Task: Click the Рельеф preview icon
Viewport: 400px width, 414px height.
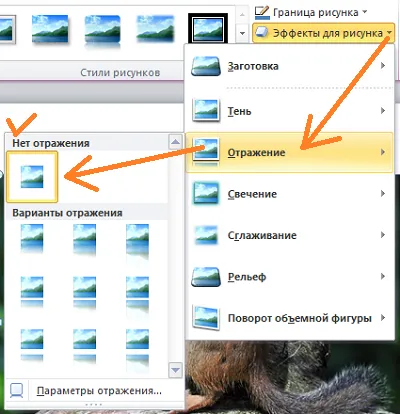Action: [206, 277]
